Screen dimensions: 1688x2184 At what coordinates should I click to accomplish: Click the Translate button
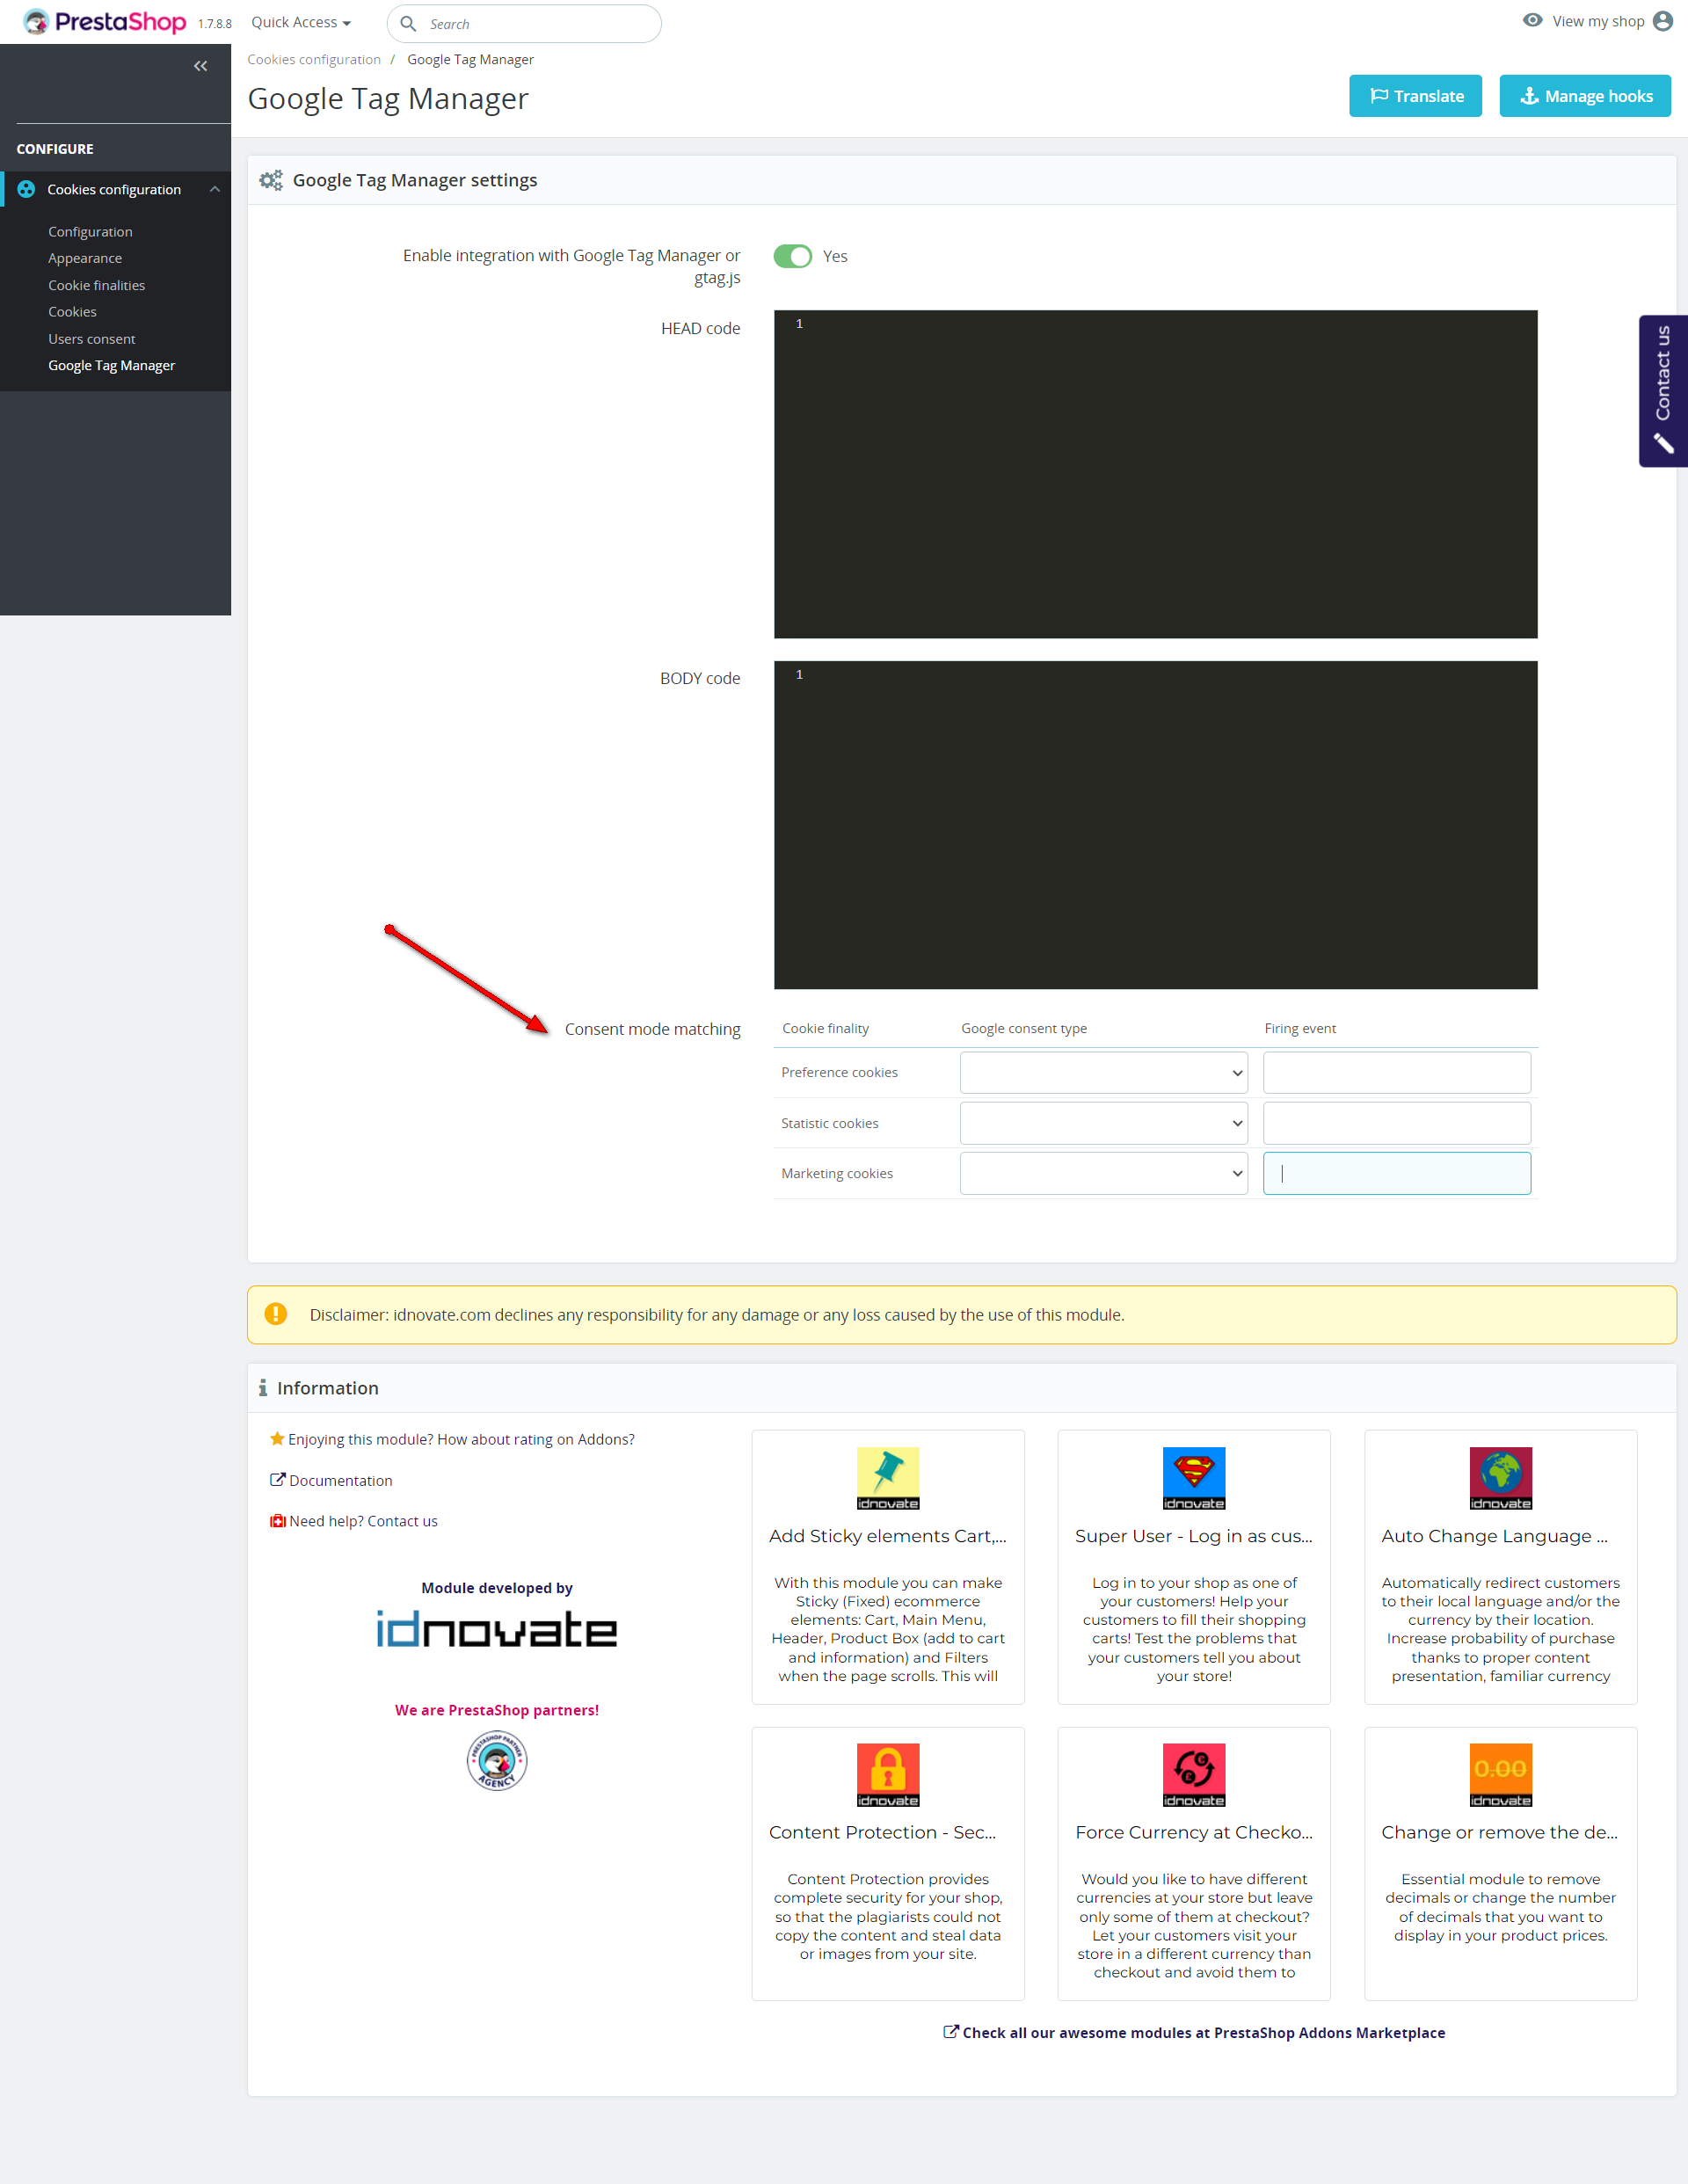pos(1414,96)
